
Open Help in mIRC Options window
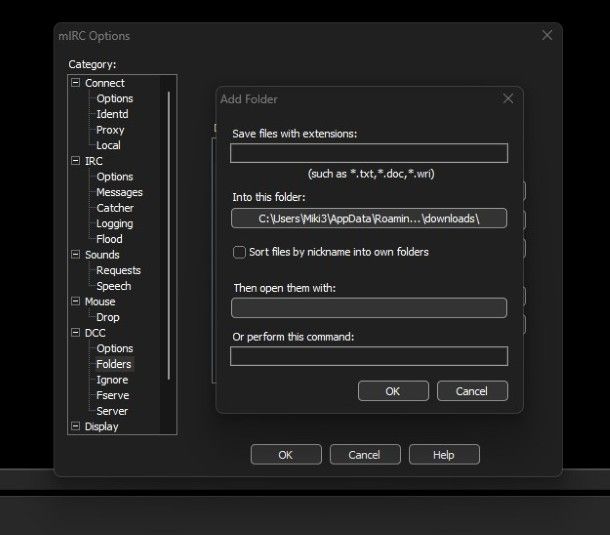(444, 454)
